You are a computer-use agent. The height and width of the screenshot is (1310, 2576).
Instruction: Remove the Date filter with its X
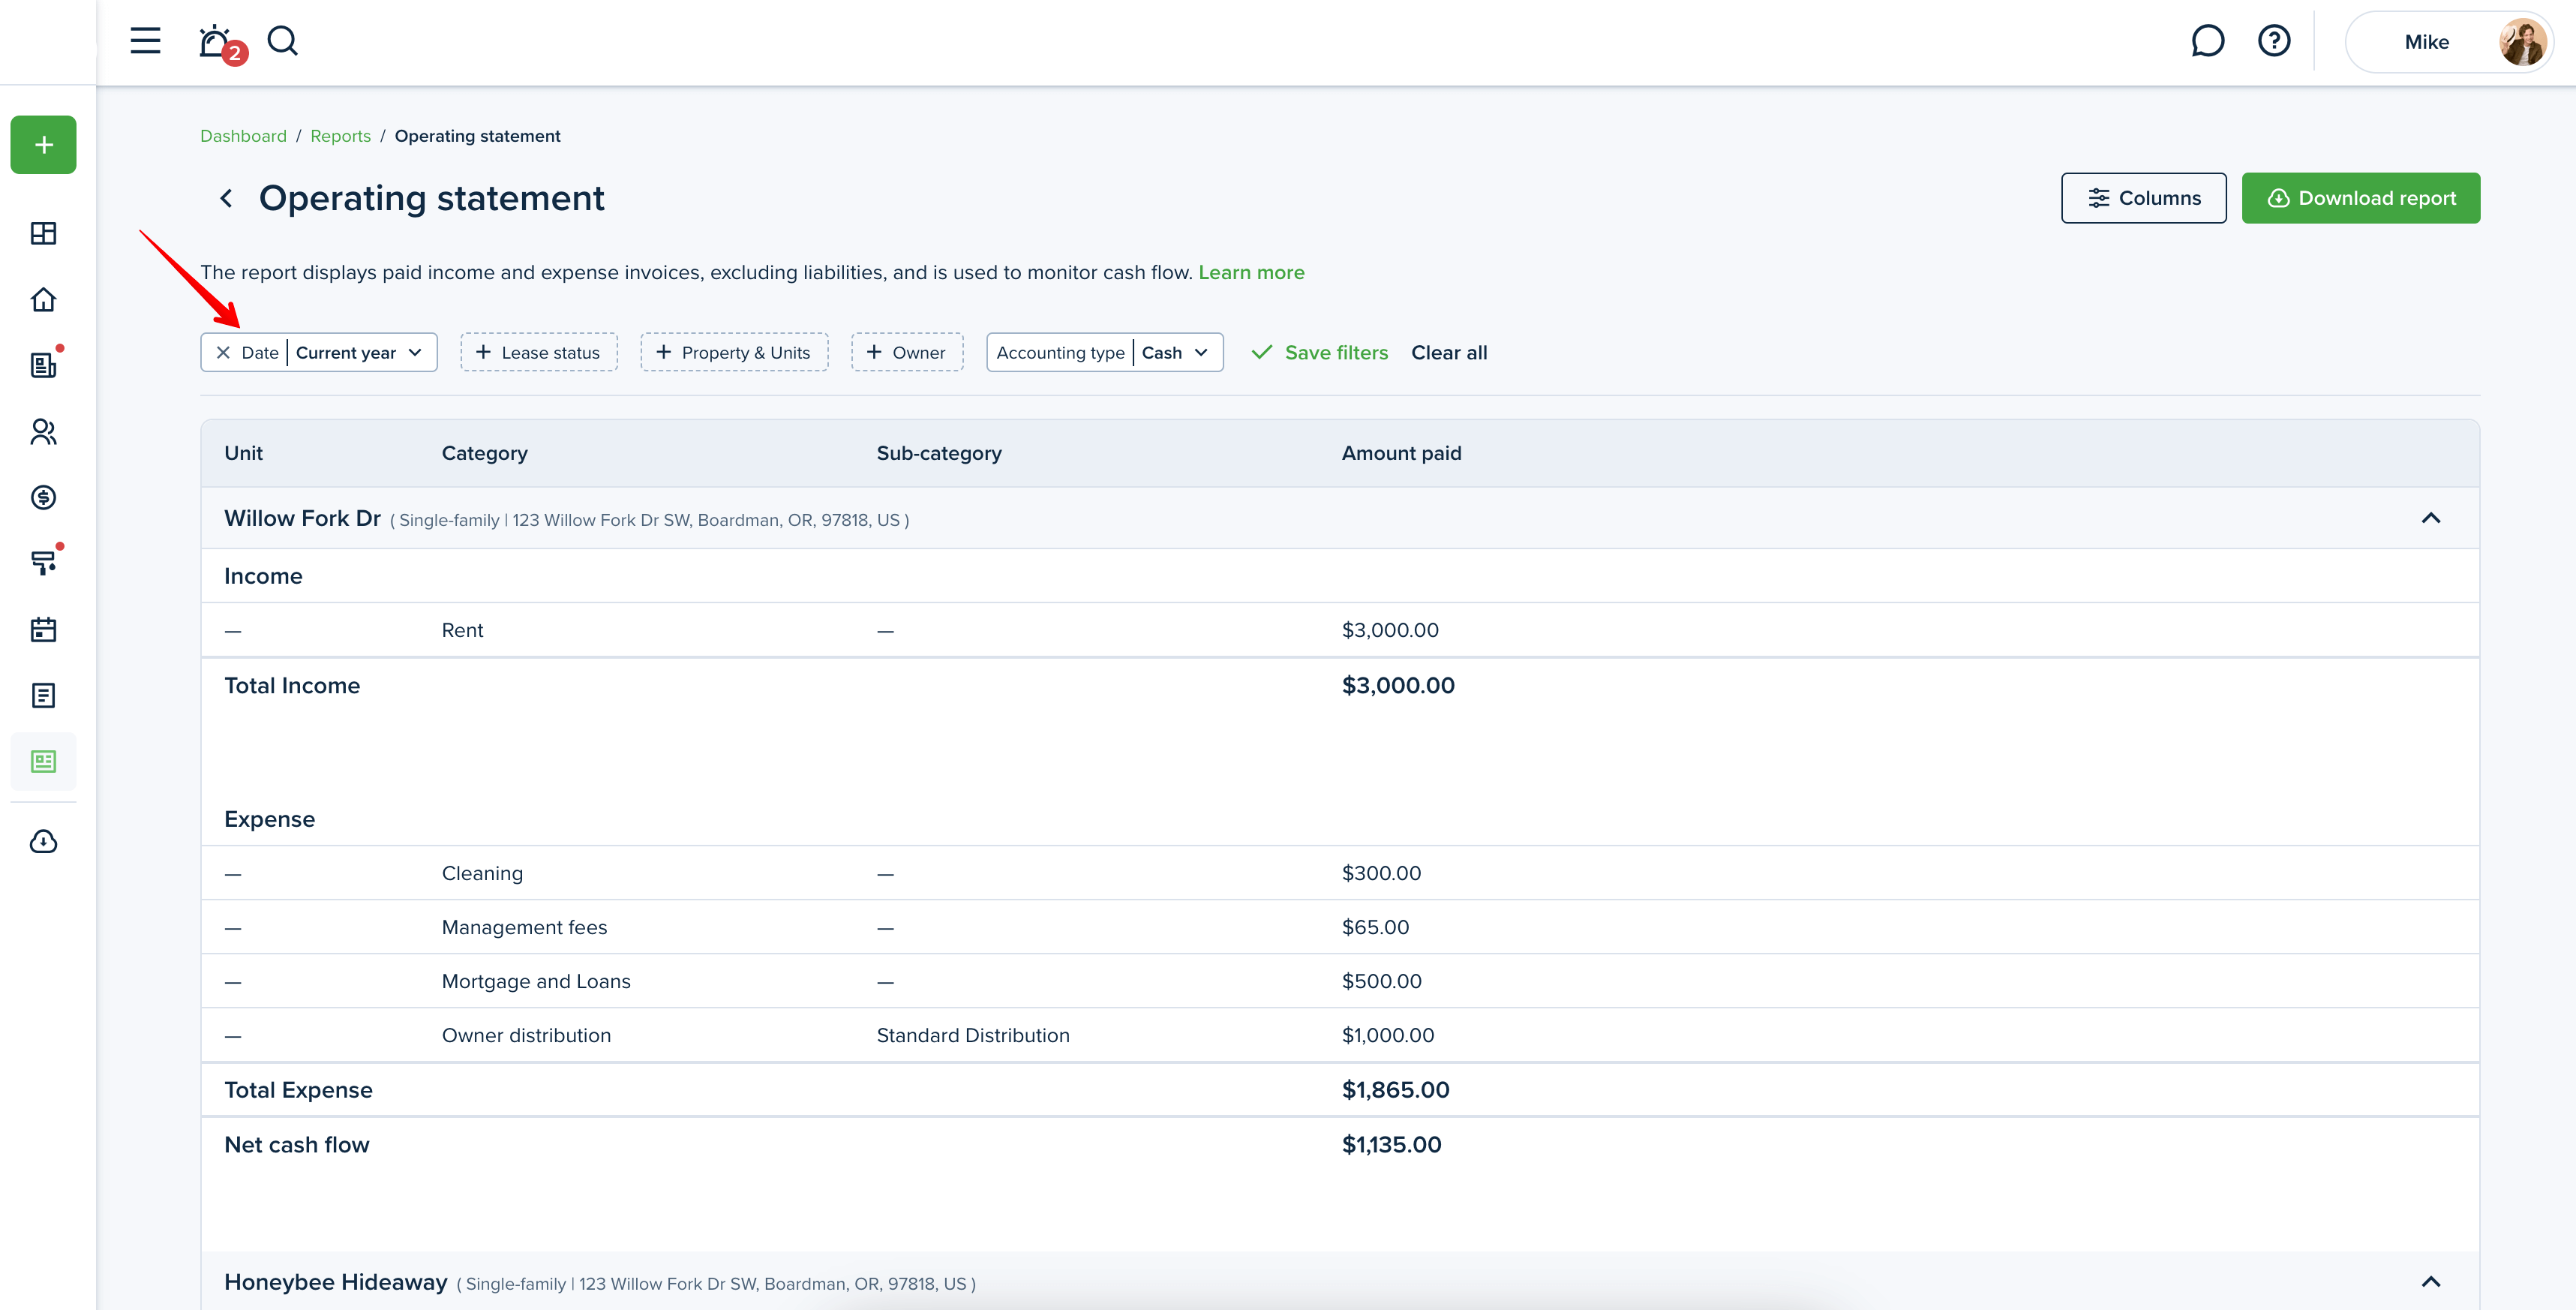point(223,352)
